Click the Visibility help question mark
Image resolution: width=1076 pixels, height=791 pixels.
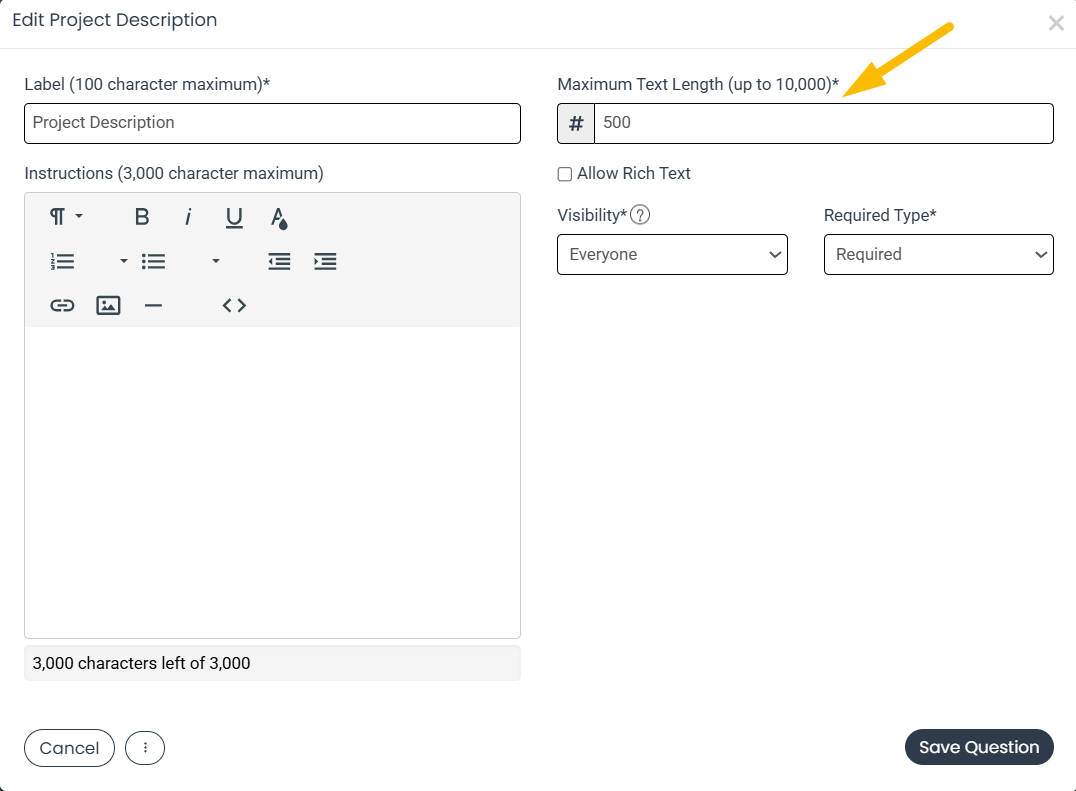(640, 215)
